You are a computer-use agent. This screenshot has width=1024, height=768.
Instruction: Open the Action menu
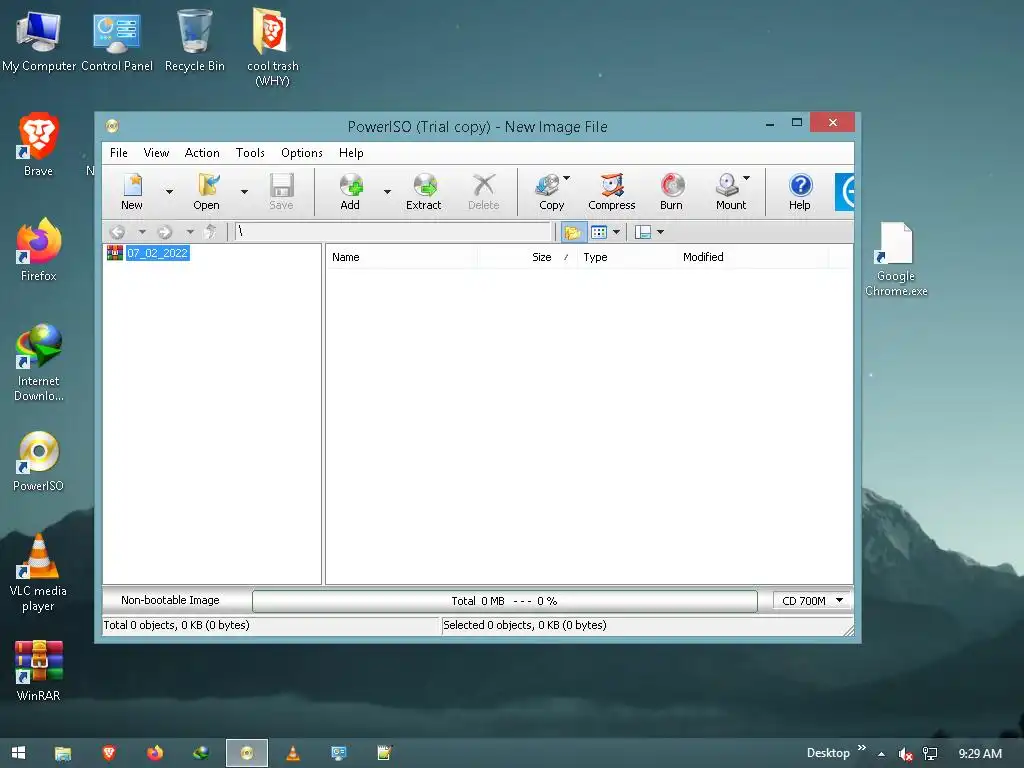tap(202, 153)
